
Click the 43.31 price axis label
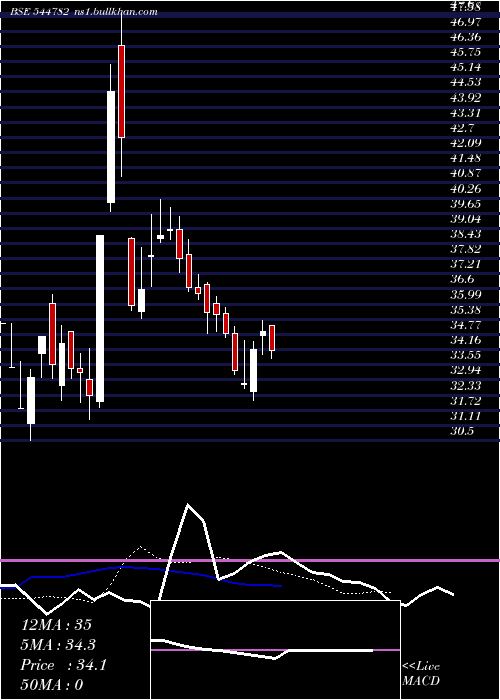click(466, 113)
